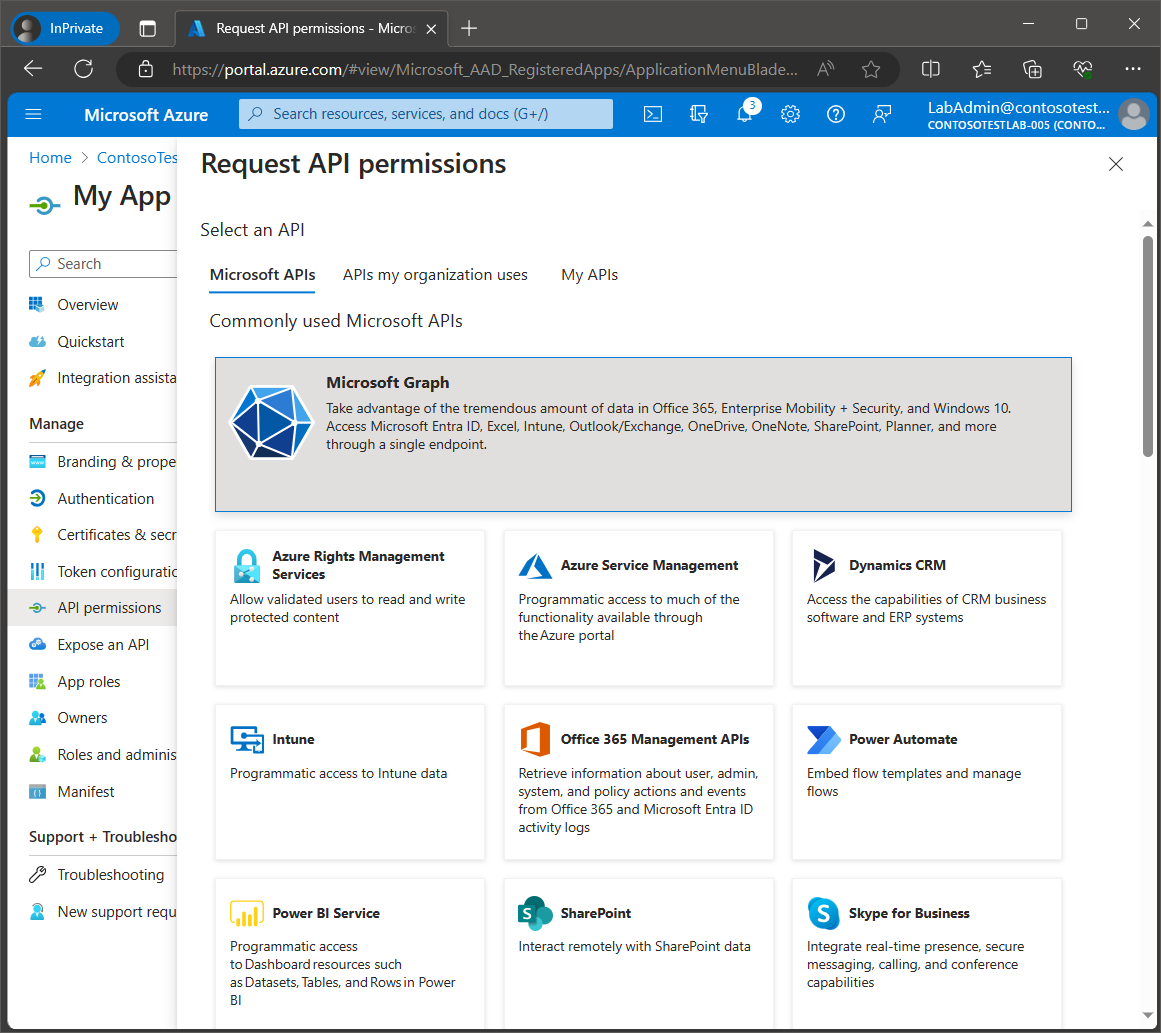Click the panel vertical scrollbar thumb
This screenshot has height=1033, width=1161.
click(x=1147, y=347)
